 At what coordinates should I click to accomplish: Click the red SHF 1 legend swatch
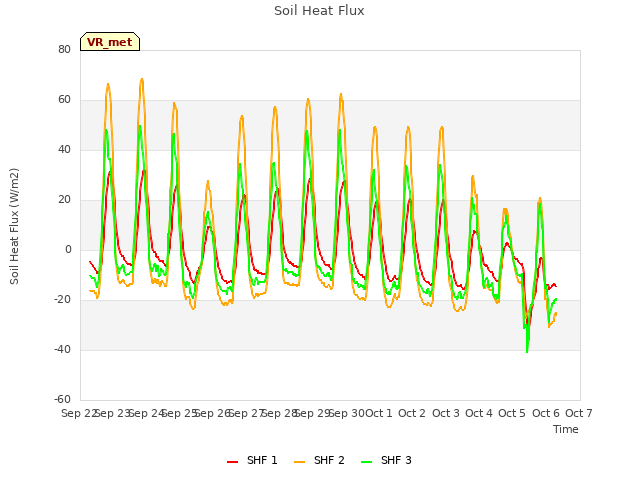point(232,462)
